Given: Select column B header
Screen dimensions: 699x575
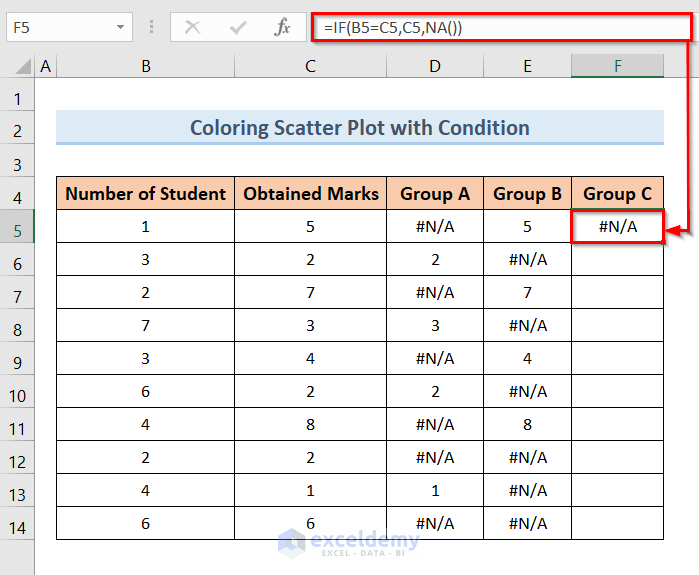Looking at the screenshot, I should tap(146, 67).
